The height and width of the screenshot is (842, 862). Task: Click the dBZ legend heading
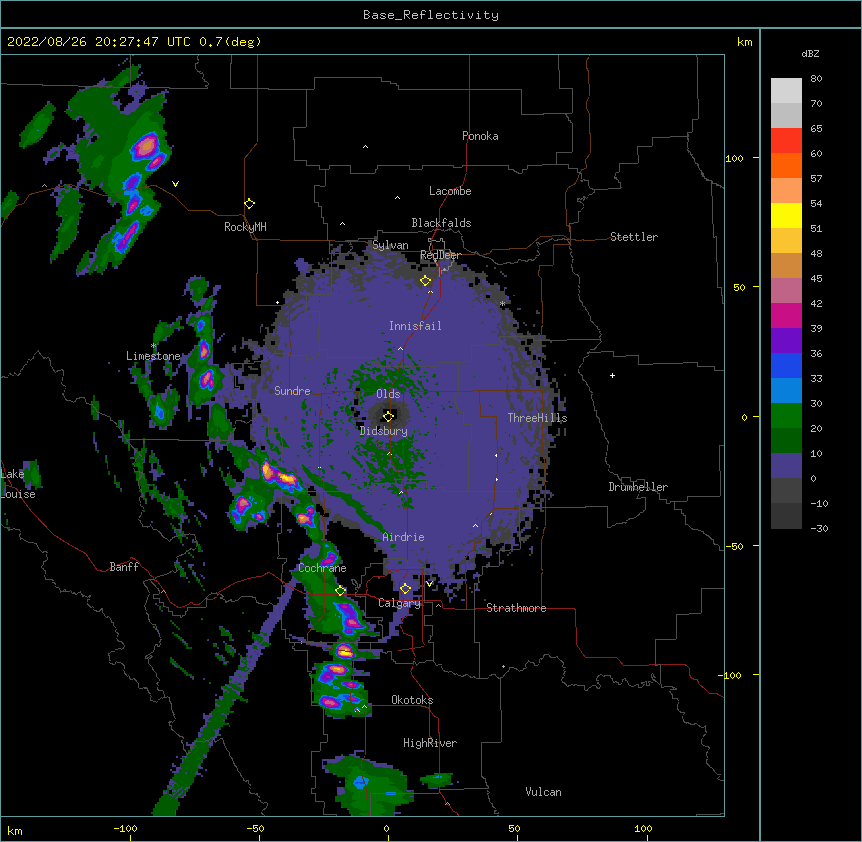pyautogui.click(x=810, y=53)
